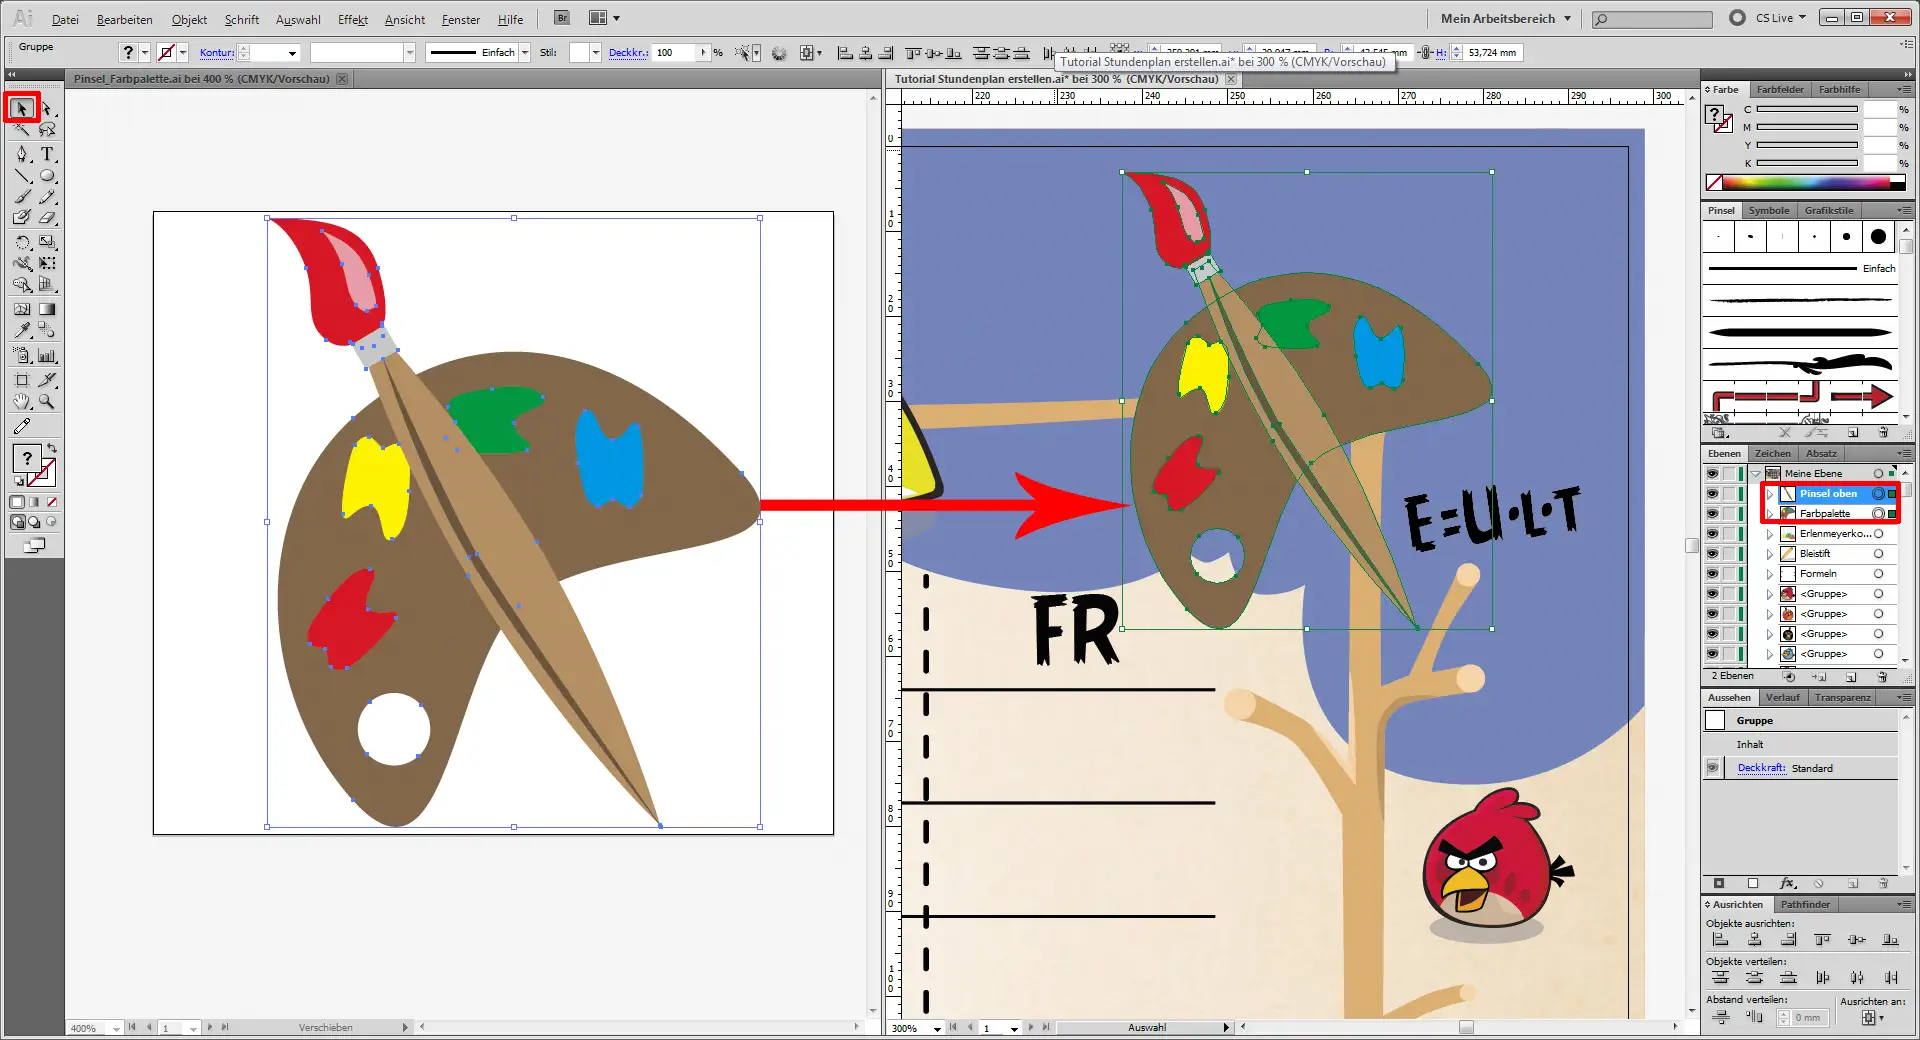Activate the Magic Wand tool

[x=22, y=130]
